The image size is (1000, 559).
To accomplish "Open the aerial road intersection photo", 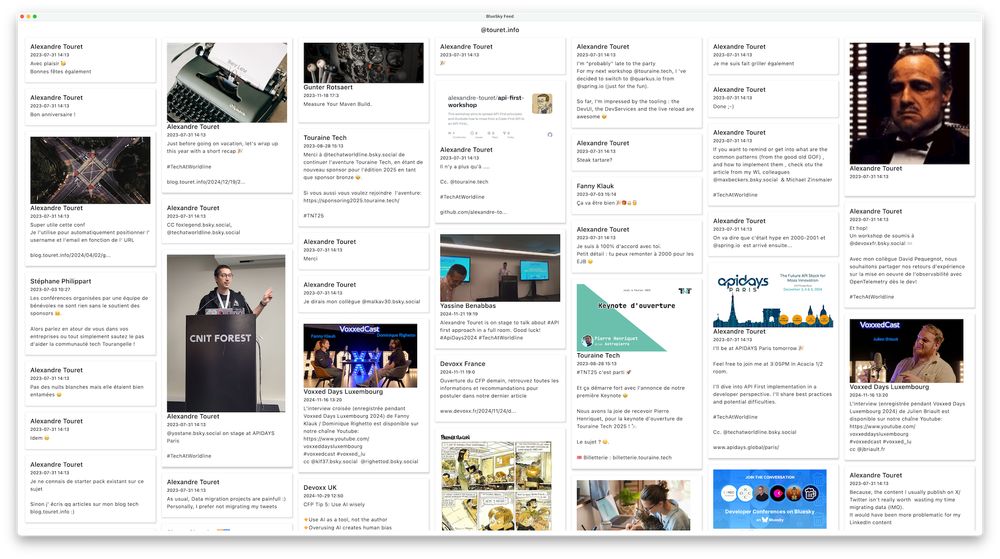I will coord(90,170).
